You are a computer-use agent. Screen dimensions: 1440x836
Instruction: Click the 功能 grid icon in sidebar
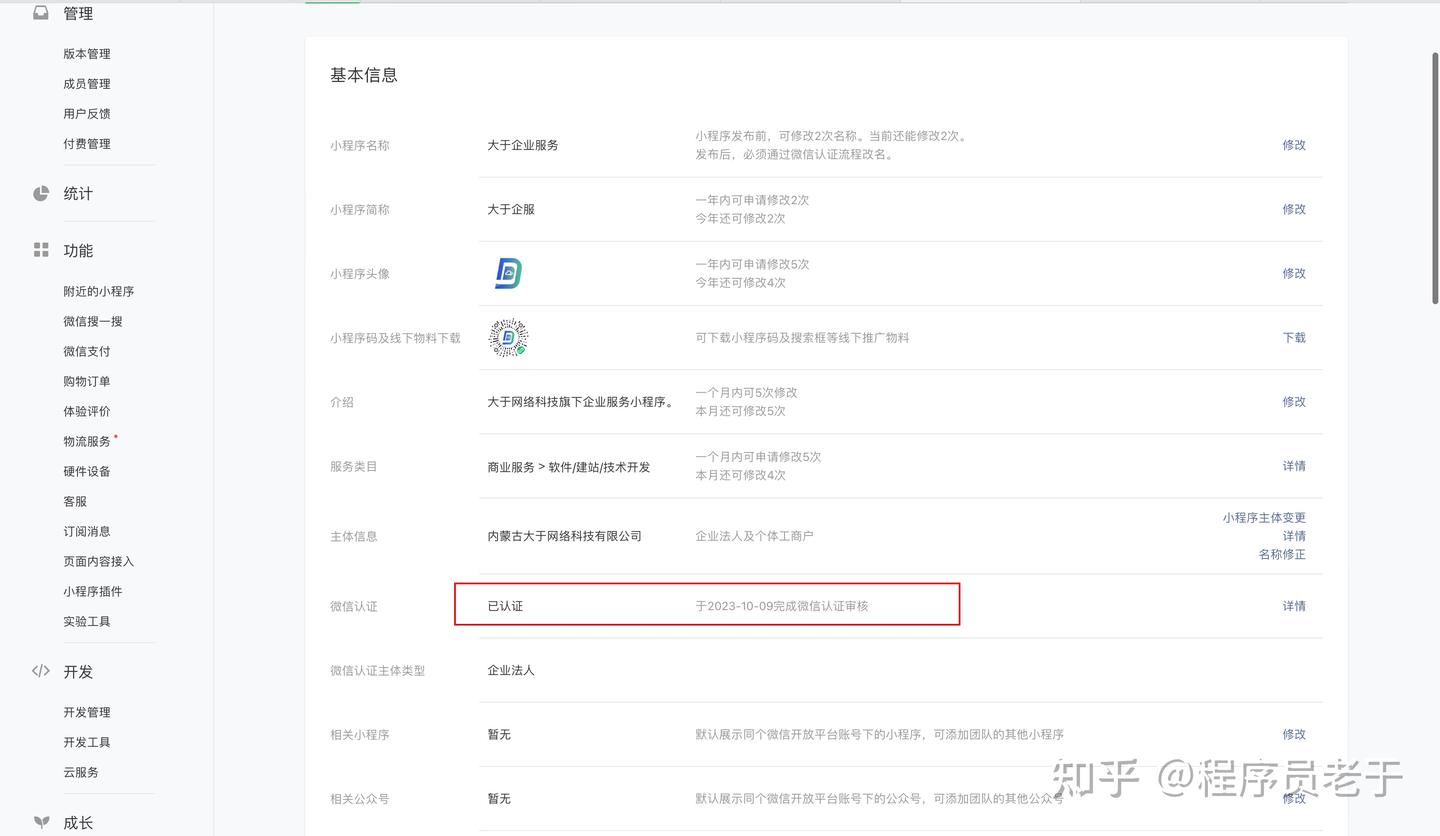pyautogui.click(x=41, y=250)
